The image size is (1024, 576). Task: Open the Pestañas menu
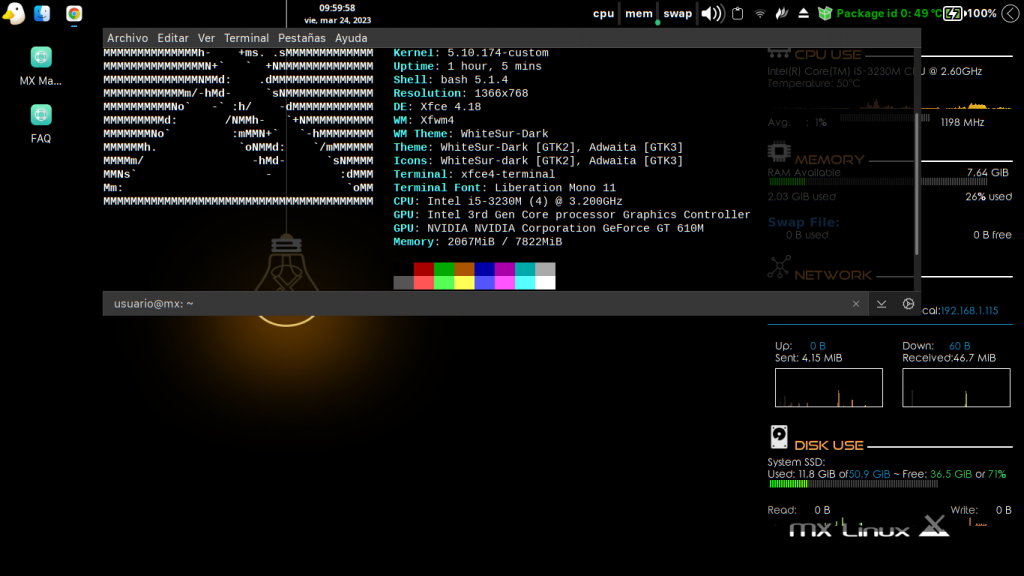point(301,38)
